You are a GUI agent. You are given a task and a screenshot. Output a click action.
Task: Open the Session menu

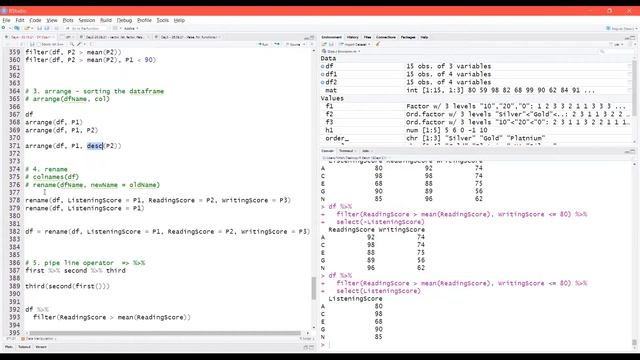click(87, 20)
